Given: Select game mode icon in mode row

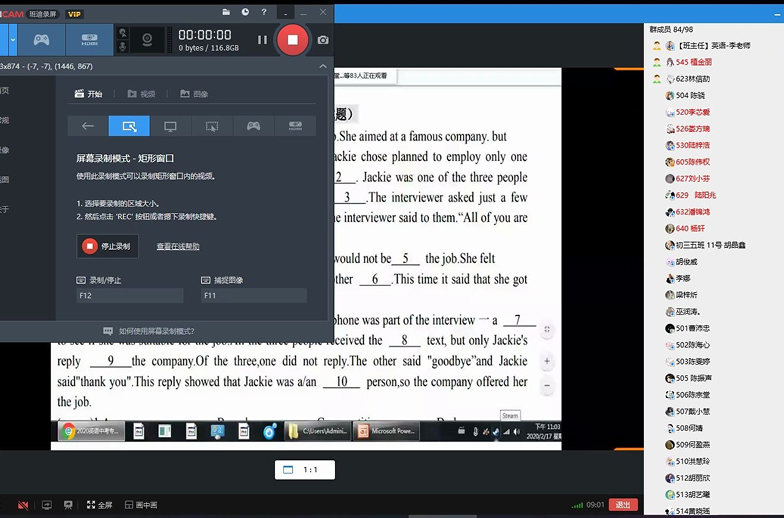Looking at the screenshot, I should click(254, 126).
